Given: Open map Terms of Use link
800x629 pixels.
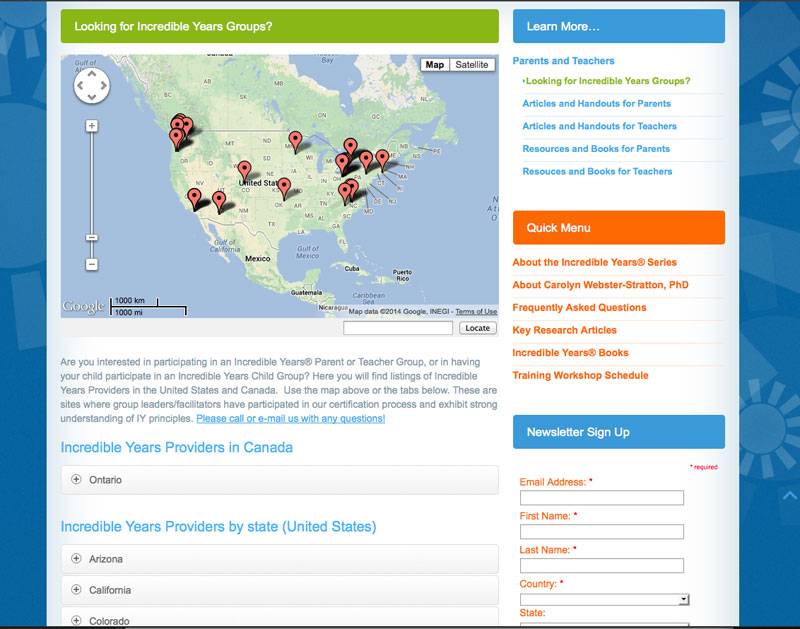Looking at the screenshot, I should tap(476, 311).
